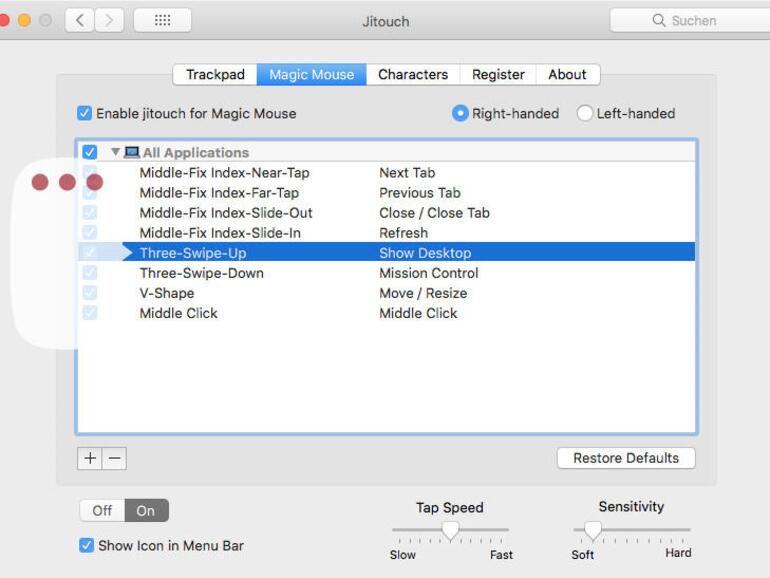Show all preferences grid button

[163, 21]
